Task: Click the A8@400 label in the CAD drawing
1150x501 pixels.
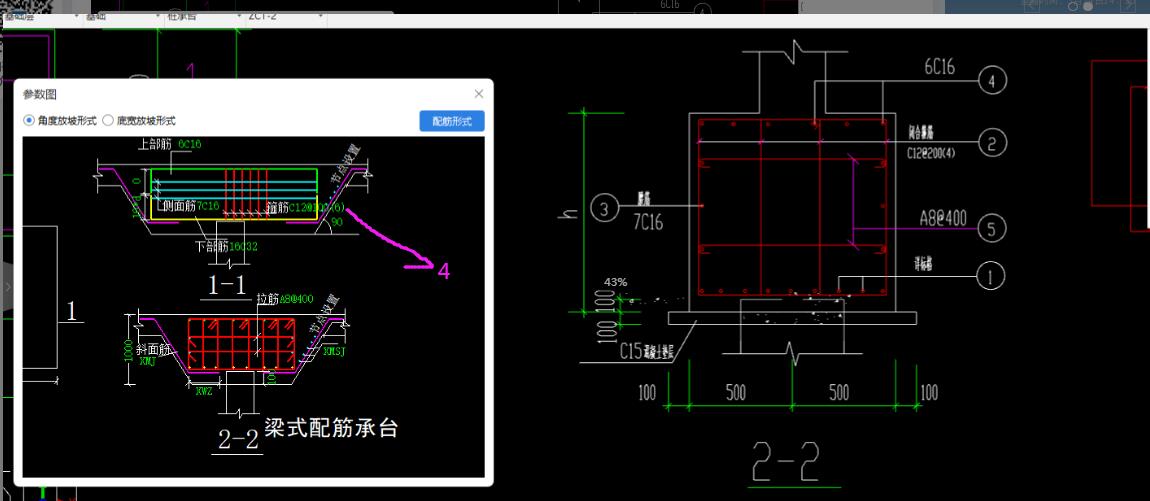Action: pyautogui.click(x=943, y=218)
